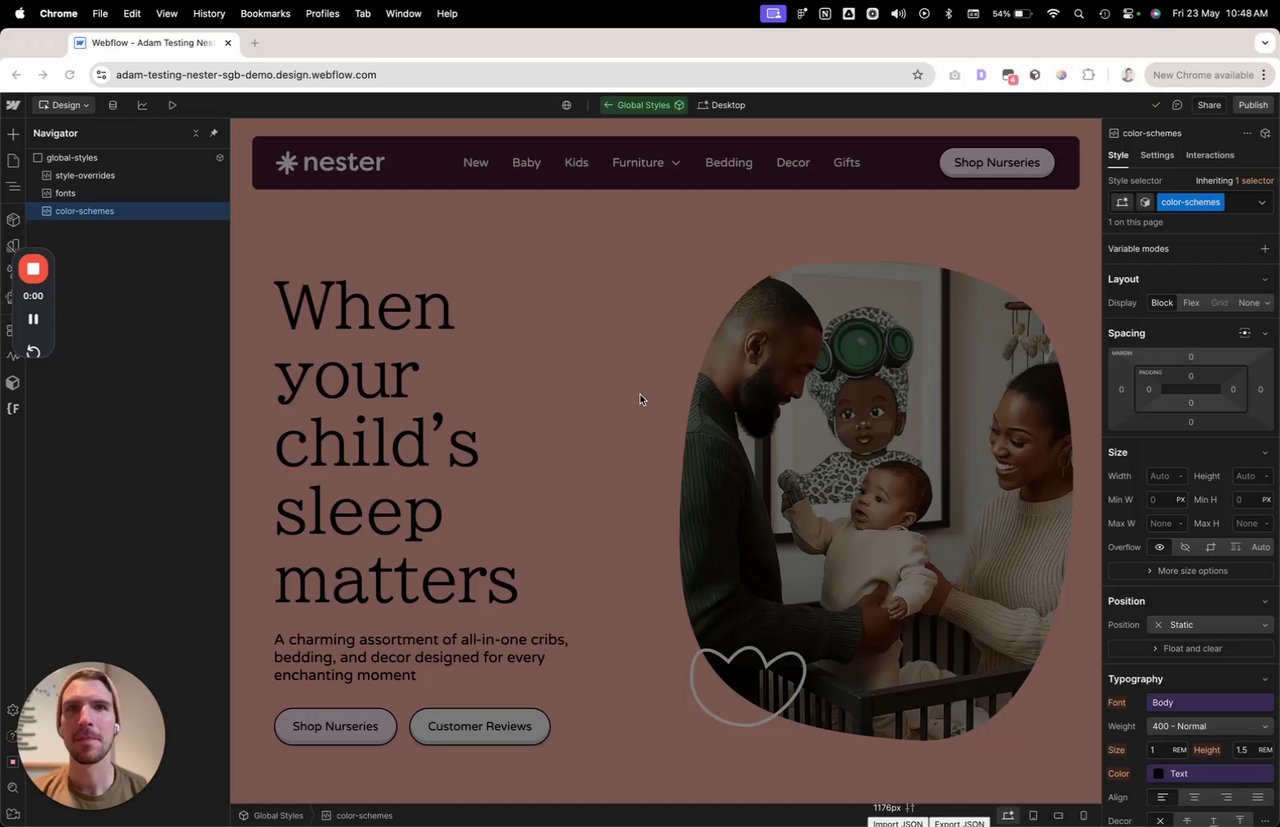Select Flex display option
The width and height of the screenshot is (1280, 827).
(x=1191, y=303)
